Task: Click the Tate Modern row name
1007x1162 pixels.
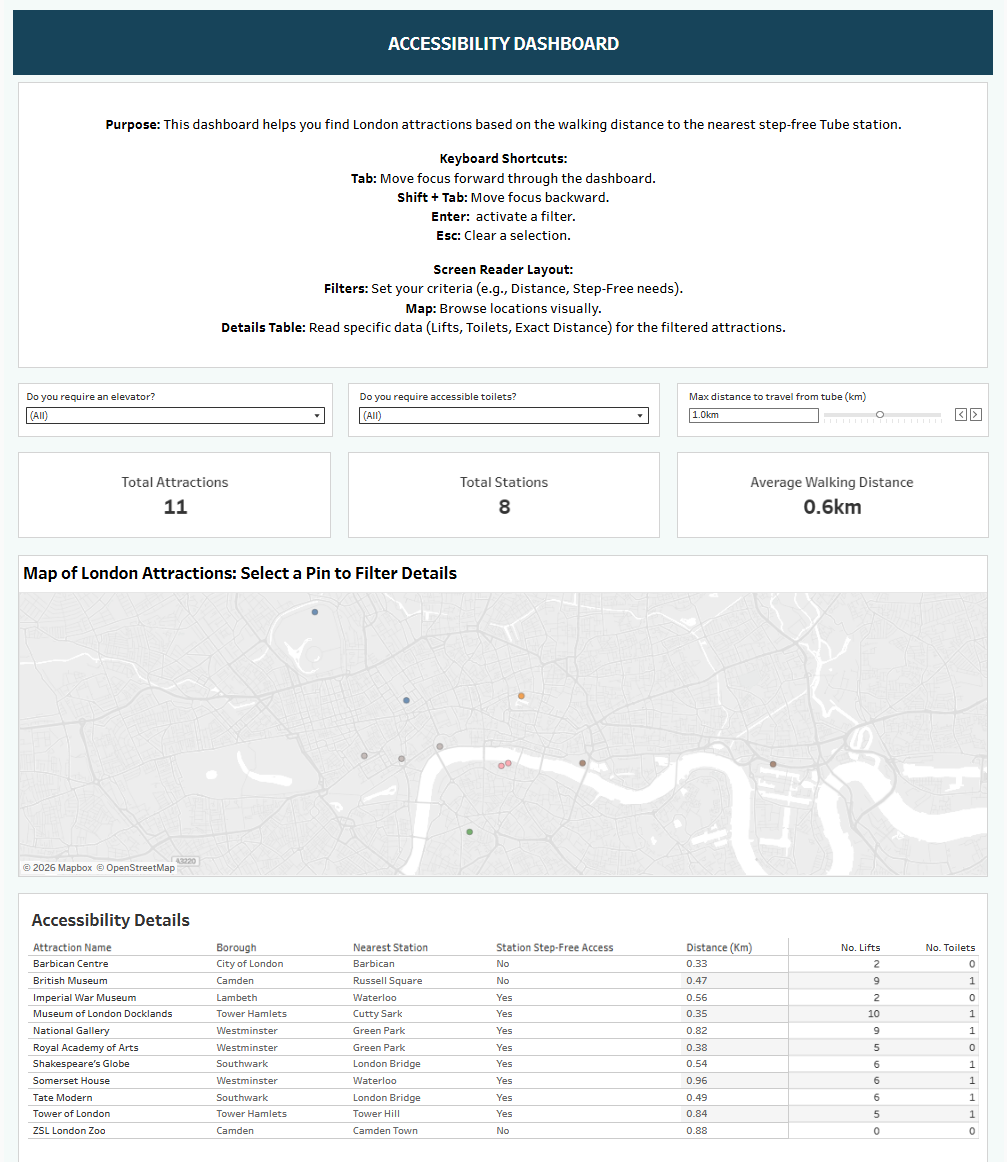Action: tap(64, 1097)
